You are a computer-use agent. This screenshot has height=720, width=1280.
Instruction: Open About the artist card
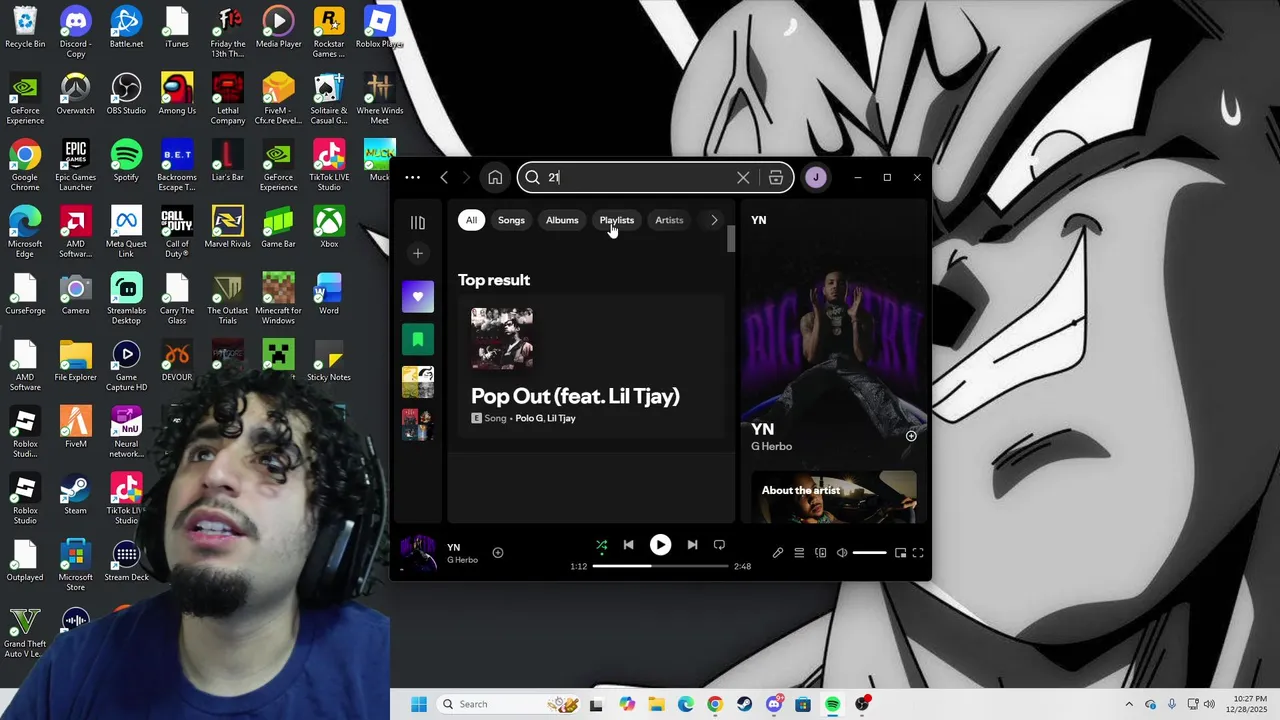coord(834,497)
